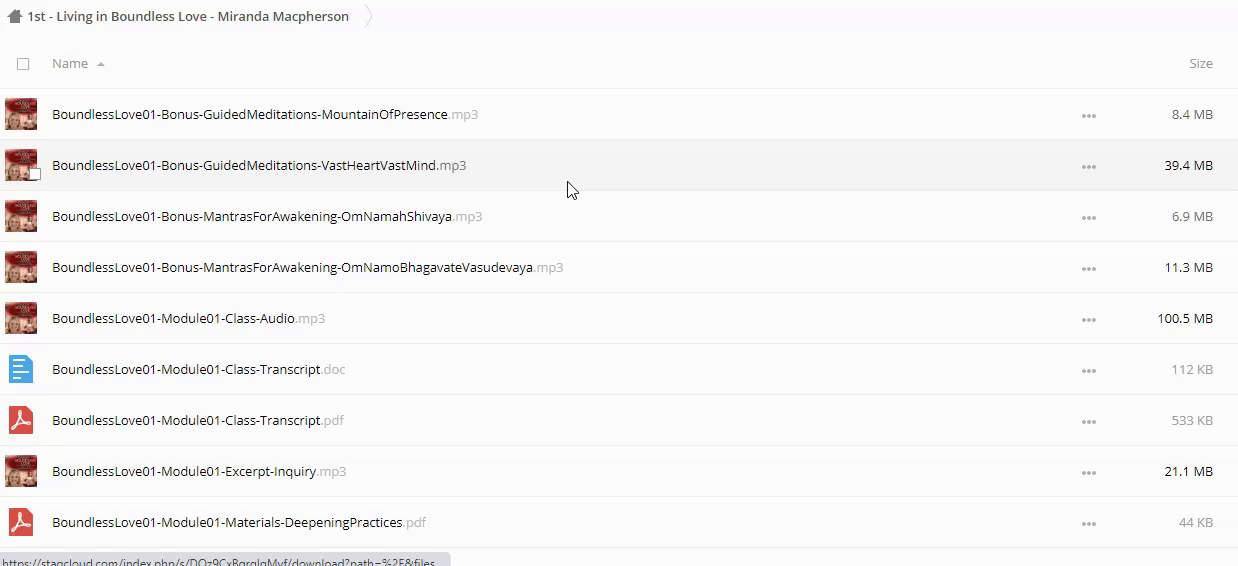Viewport: 1238px width, 566px height.
Task: Click the album icon of OmNamahShivaya.mp3
Action: pos(21,217)
